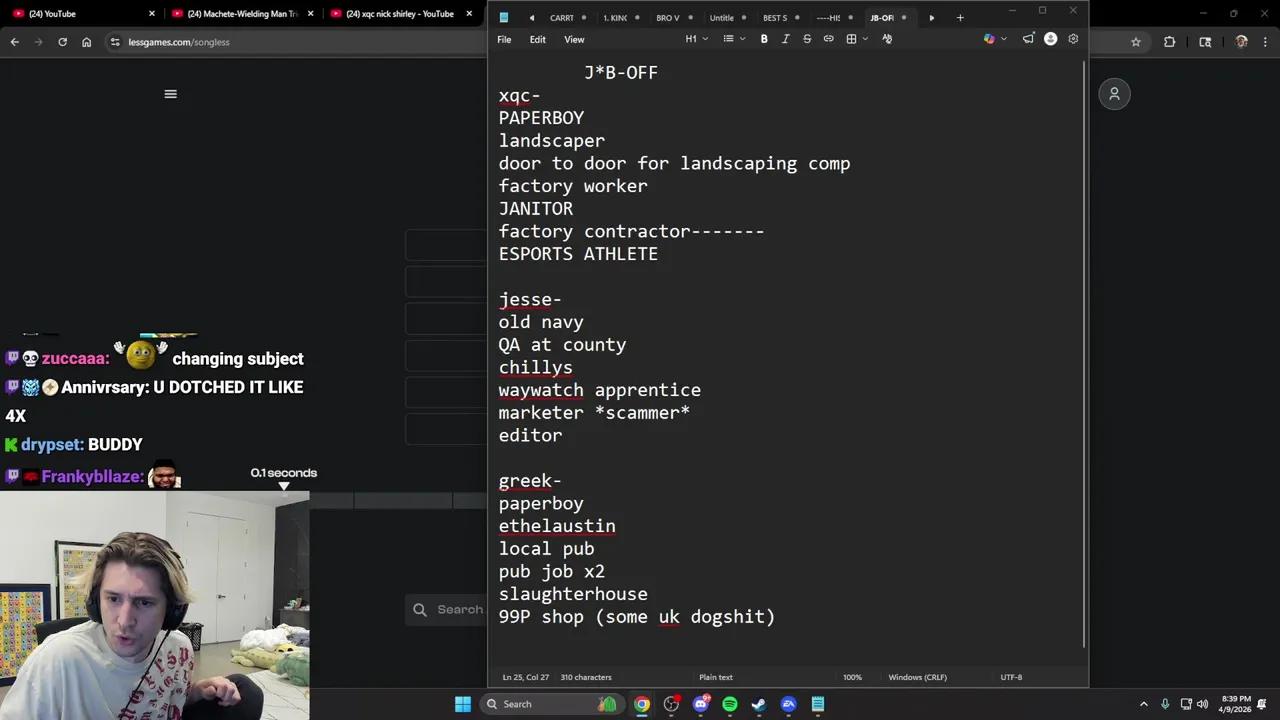Click the Notepad feedback megaphone icon

tap(1028, 39)
